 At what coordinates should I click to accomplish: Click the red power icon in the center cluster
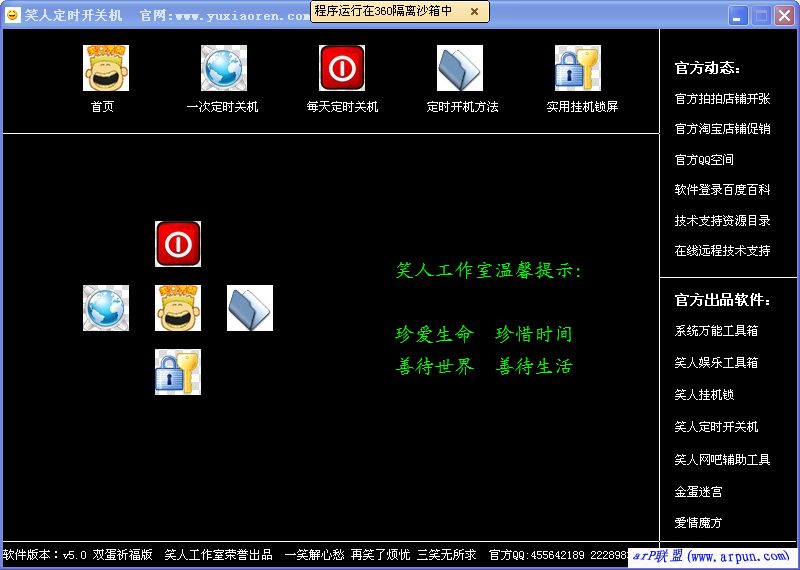tap(178, 244)
